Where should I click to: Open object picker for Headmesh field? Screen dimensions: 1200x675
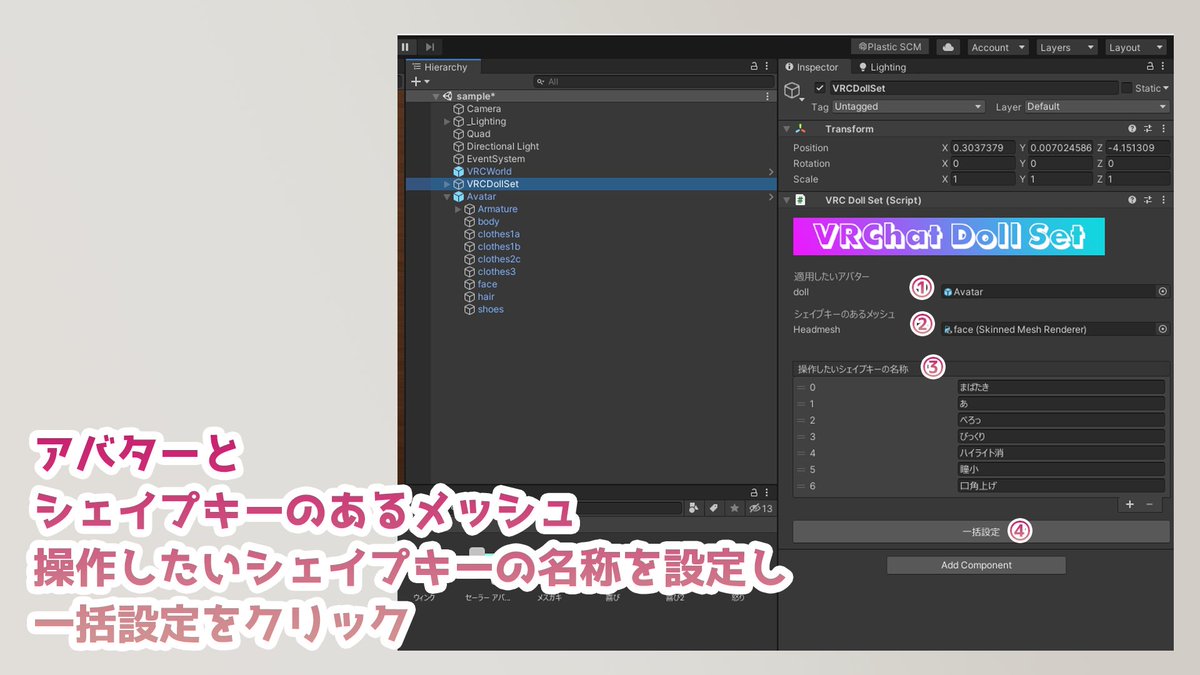(1163, 329)
